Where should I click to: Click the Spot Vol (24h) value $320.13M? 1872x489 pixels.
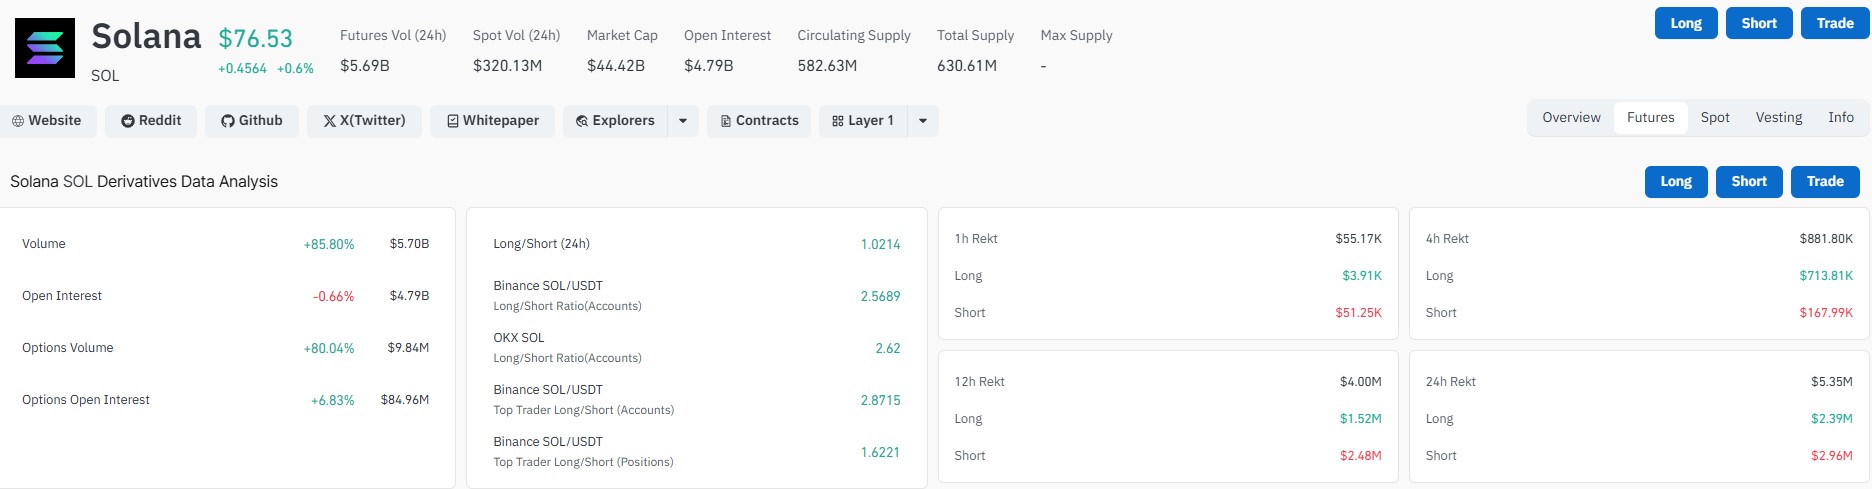pyautogui.click(x=507, y=66)
